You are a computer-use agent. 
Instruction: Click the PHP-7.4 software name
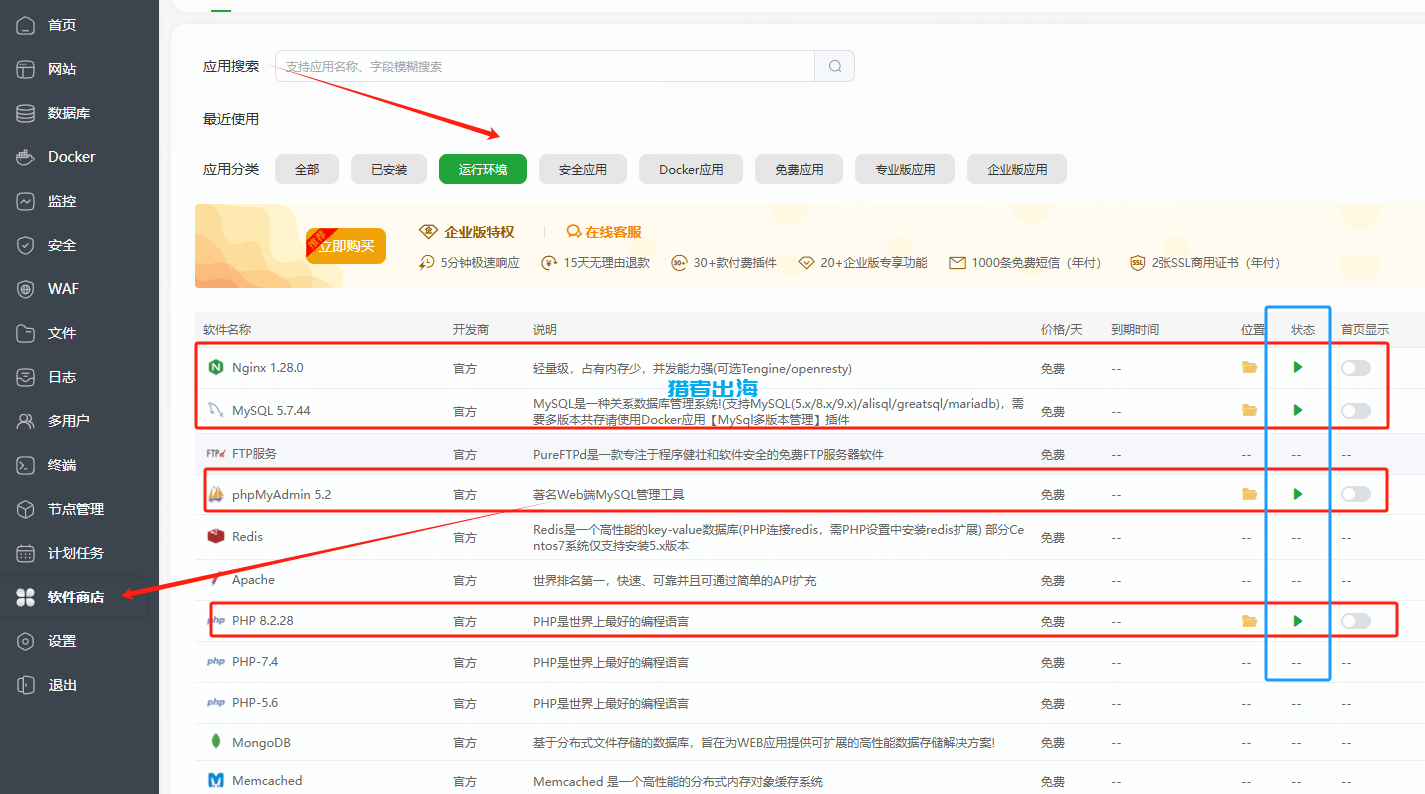pos(255,661)
